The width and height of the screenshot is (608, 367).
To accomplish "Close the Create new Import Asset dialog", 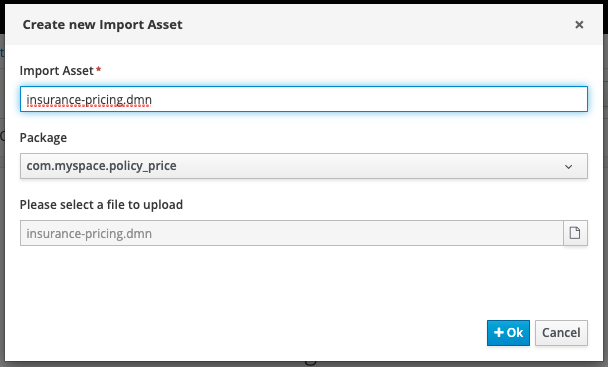I will pyautogui.click(x=579, y=25).
